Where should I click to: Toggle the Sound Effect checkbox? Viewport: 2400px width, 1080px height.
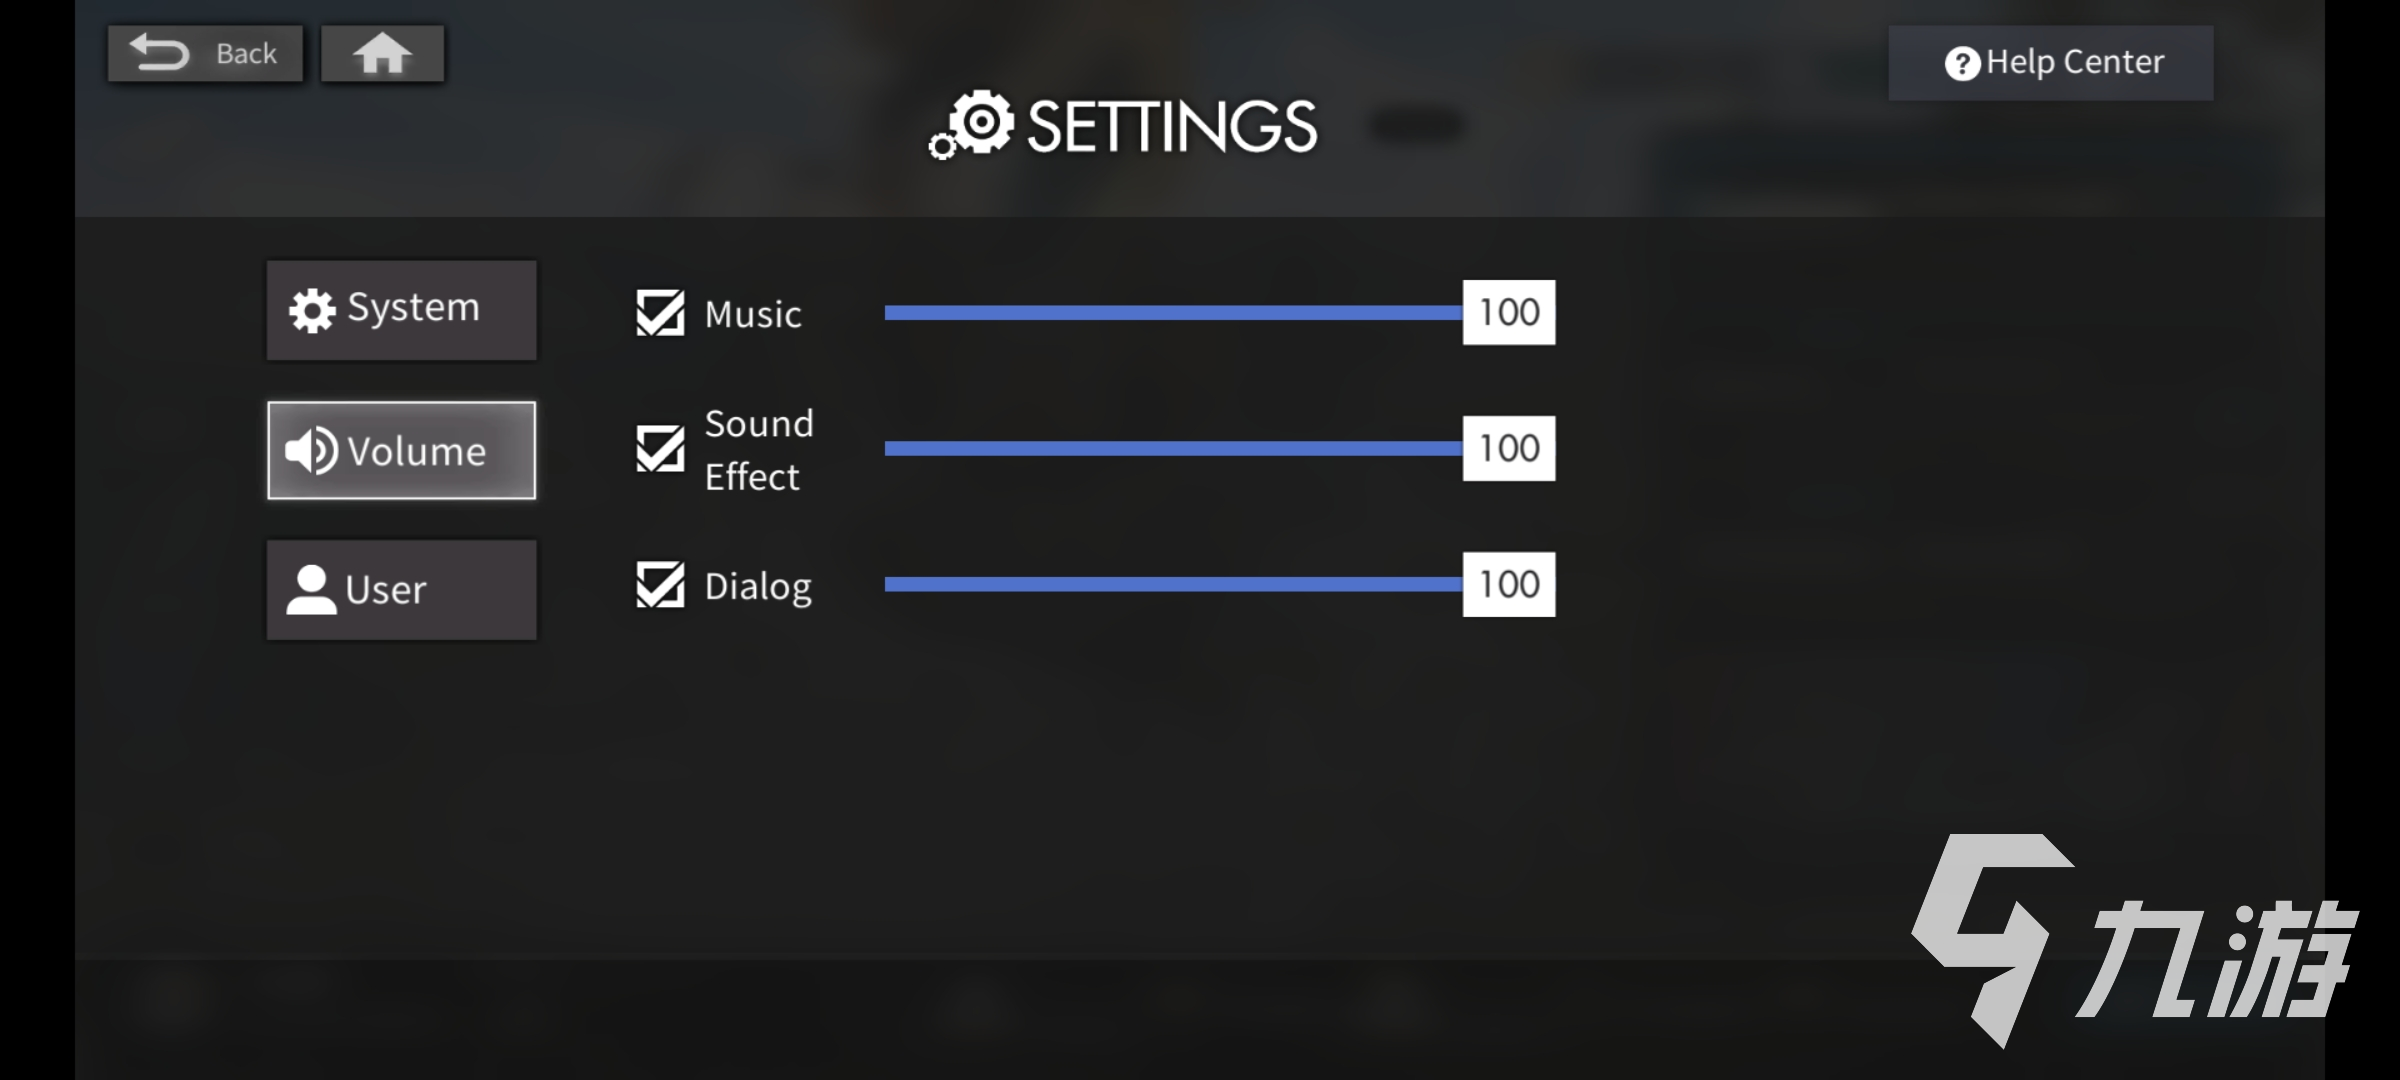click(x=660, y=449)
